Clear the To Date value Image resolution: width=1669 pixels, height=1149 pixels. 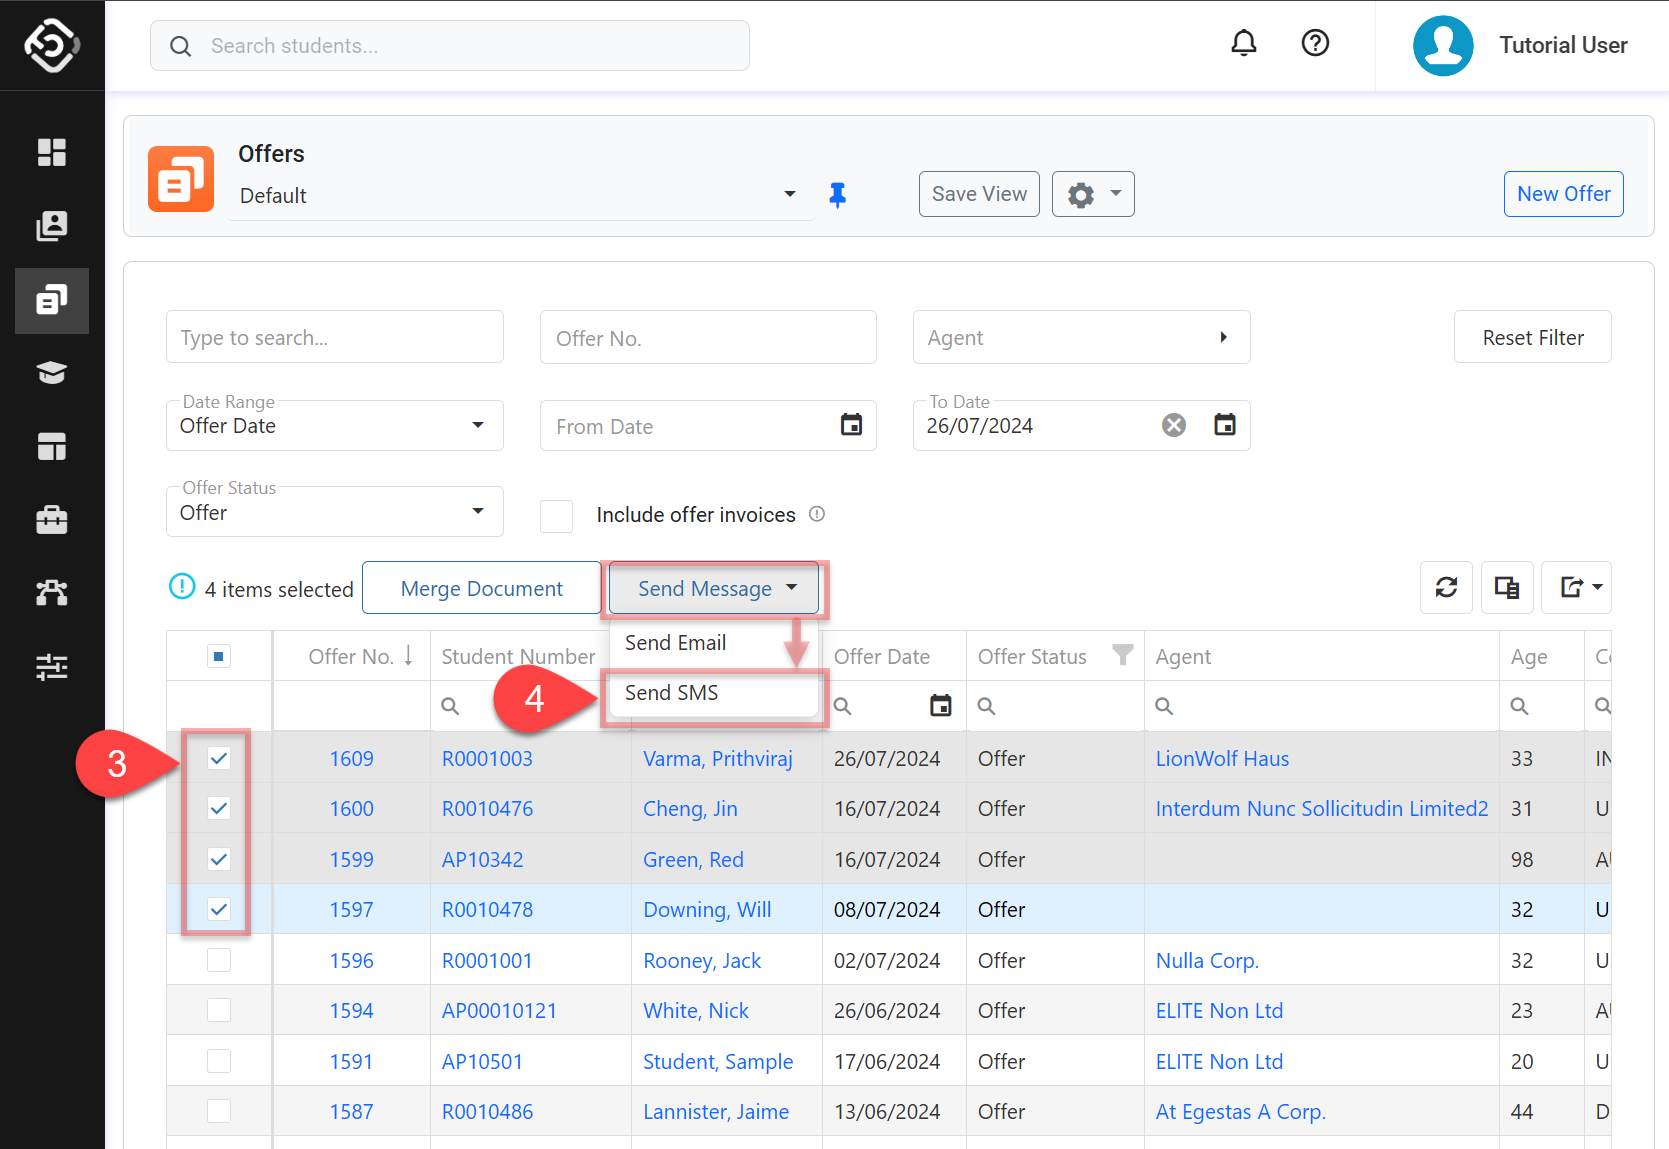(1174, 425)
